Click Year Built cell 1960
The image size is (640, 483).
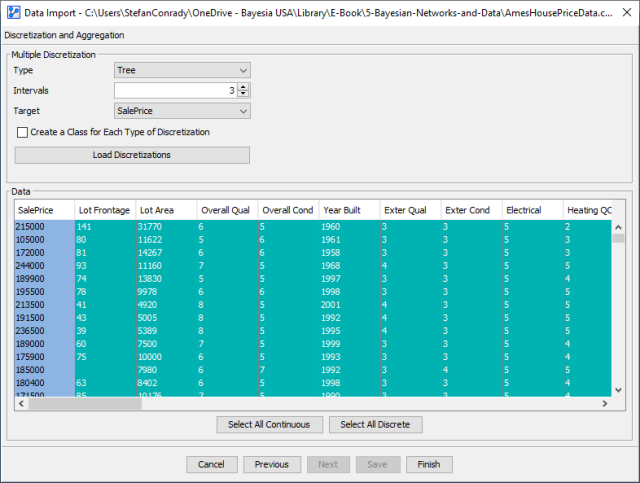coord(350,227)
